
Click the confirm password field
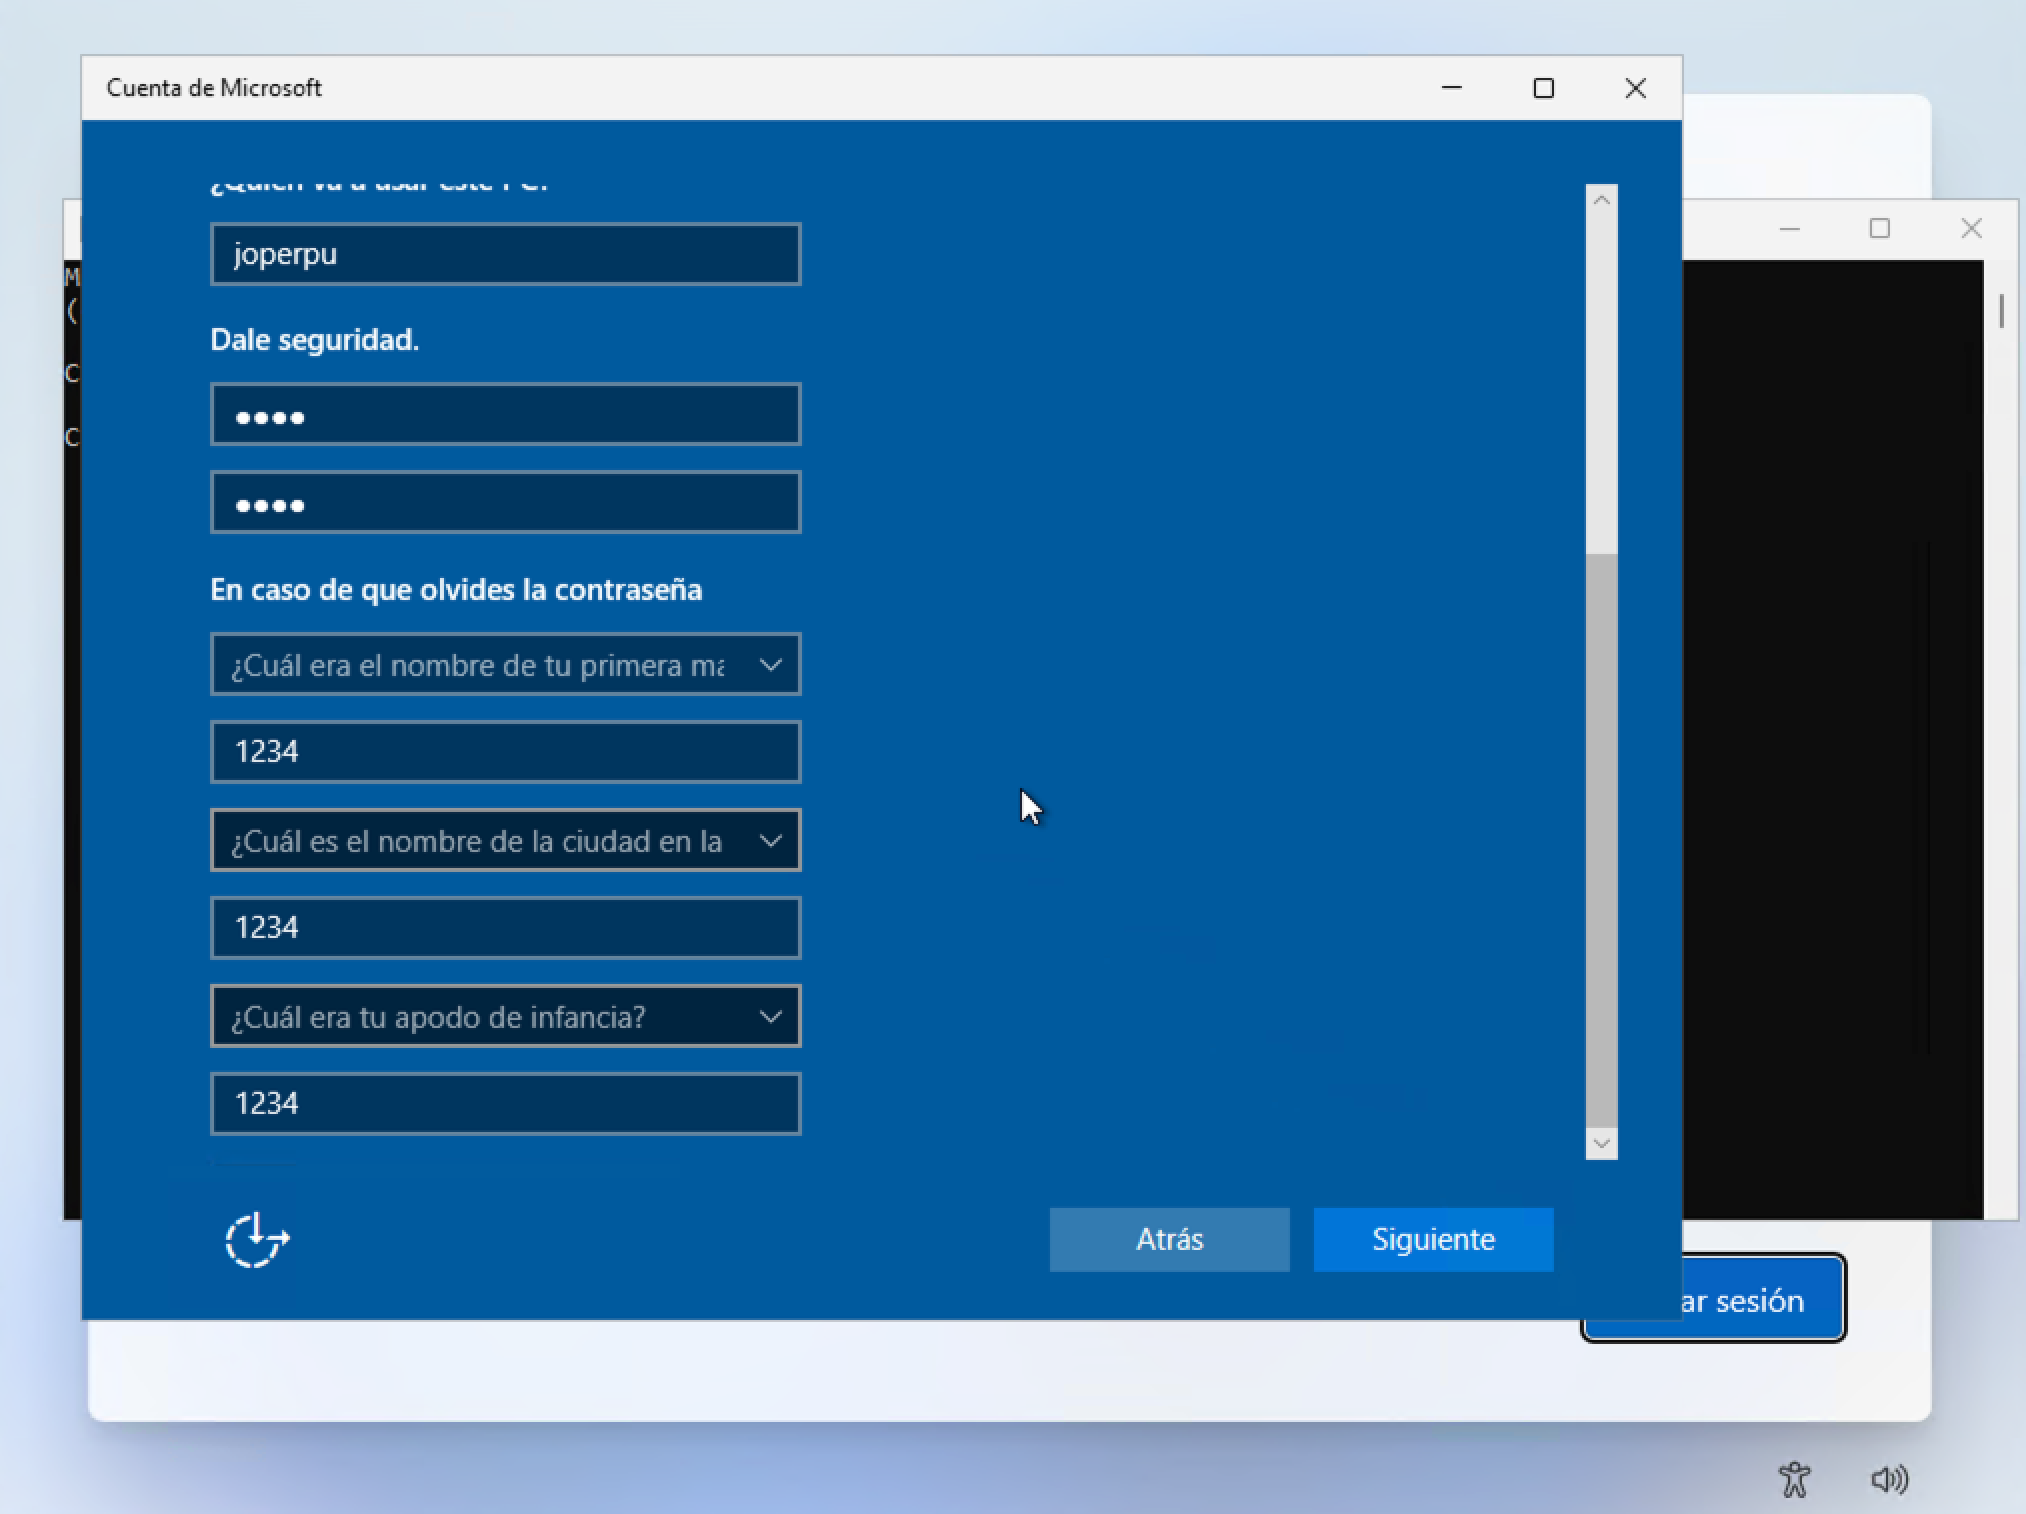point(506,502)
